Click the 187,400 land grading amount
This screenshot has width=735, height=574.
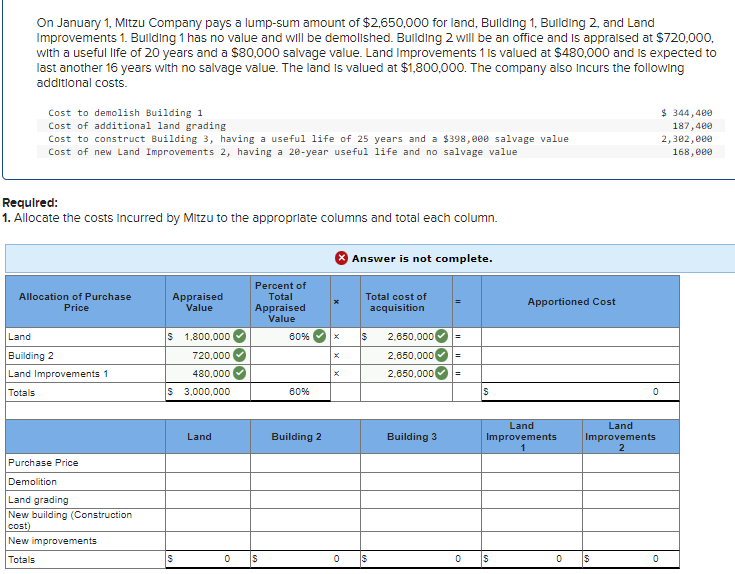pyautogui.click(x=692, y=126)
